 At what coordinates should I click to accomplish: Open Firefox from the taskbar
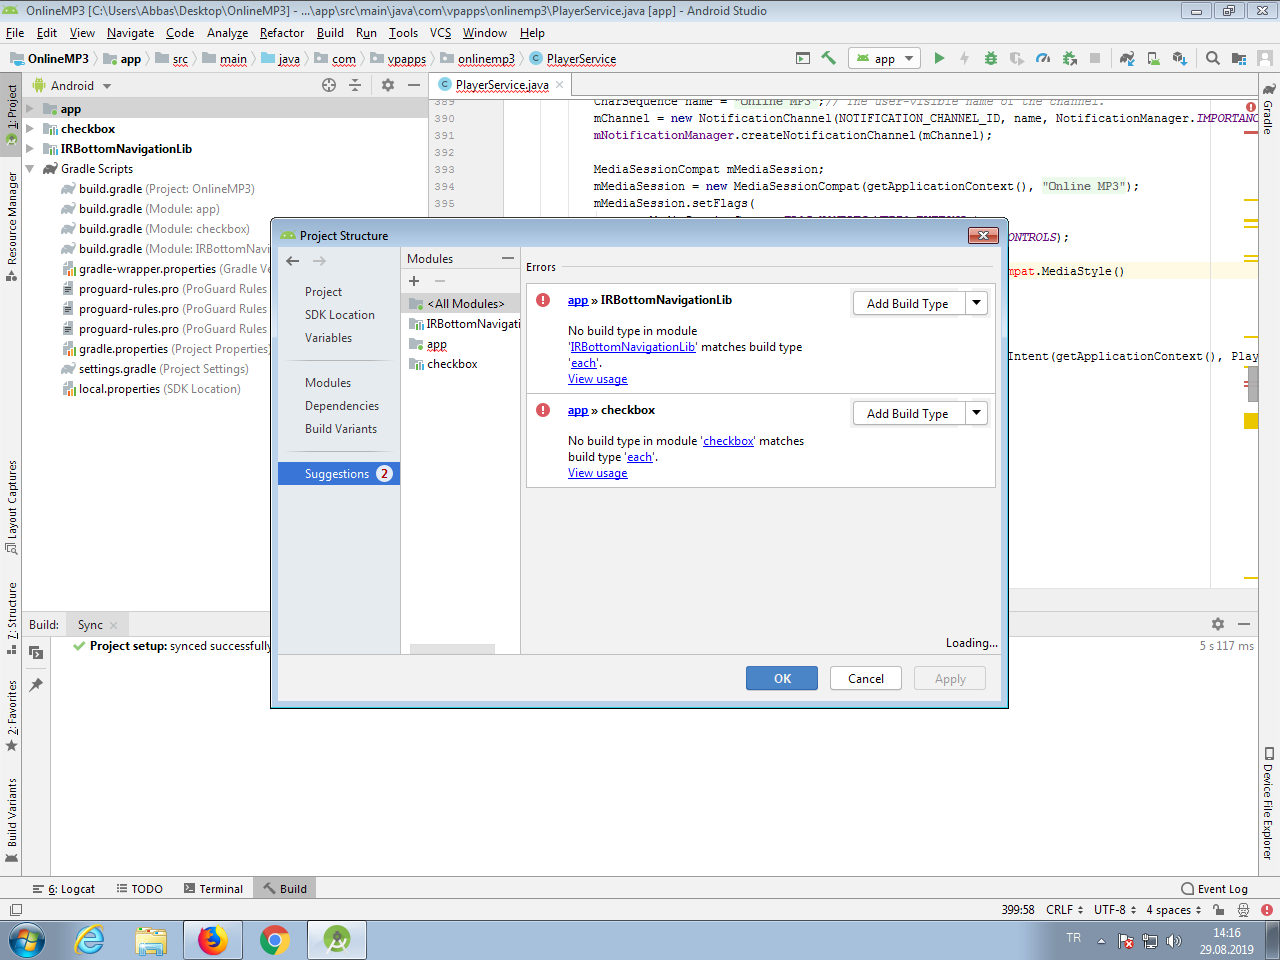[x=213, y=940]
